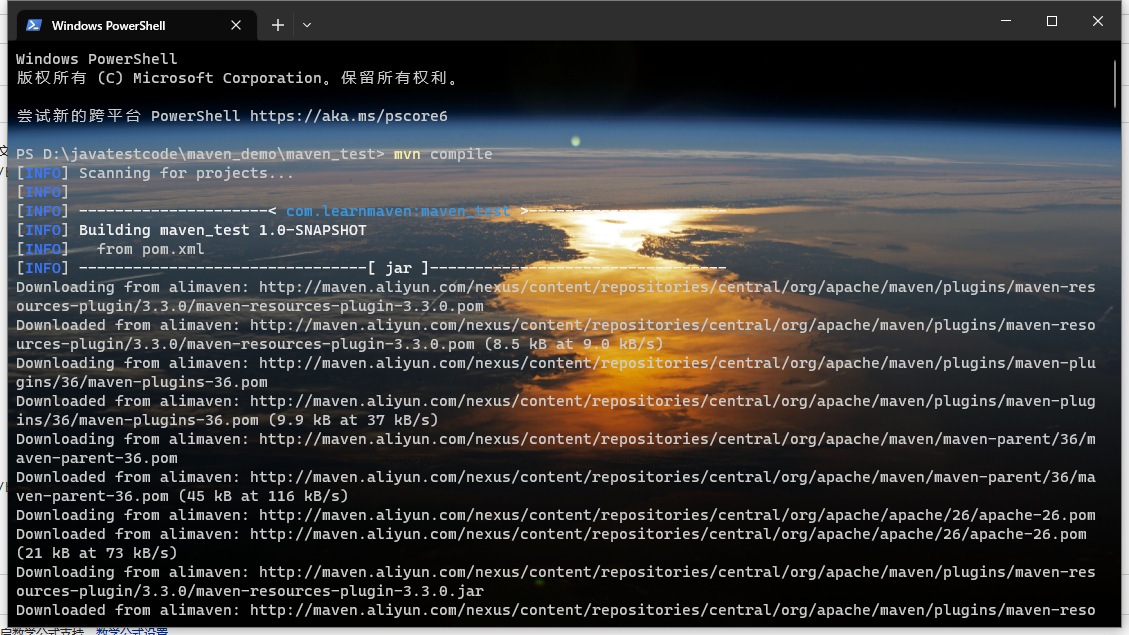Click the Downloading apache-26.pom URL line
Viewport: 1129px width, 635px height.
(556, 515)
